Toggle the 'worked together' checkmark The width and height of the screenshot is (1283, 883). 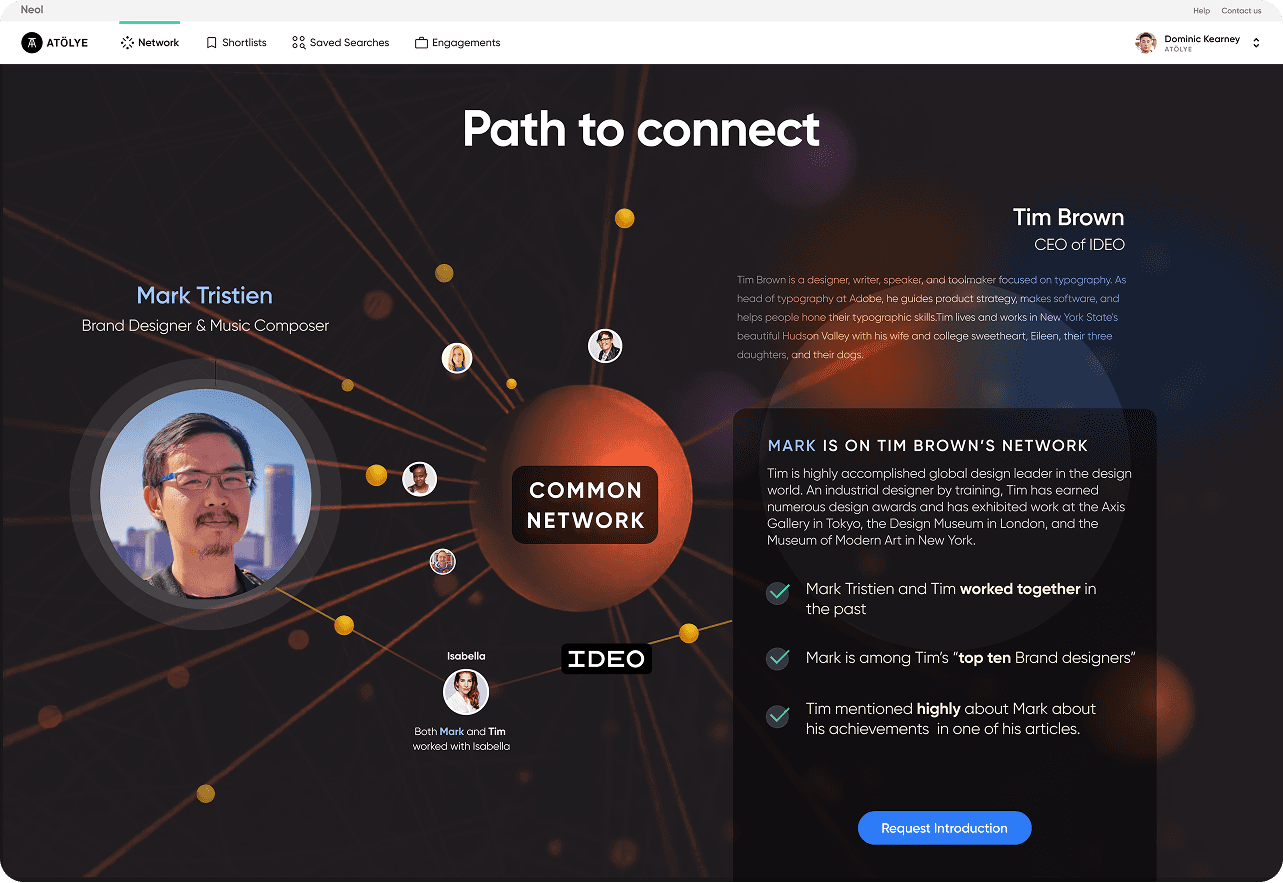pos(778,593)
